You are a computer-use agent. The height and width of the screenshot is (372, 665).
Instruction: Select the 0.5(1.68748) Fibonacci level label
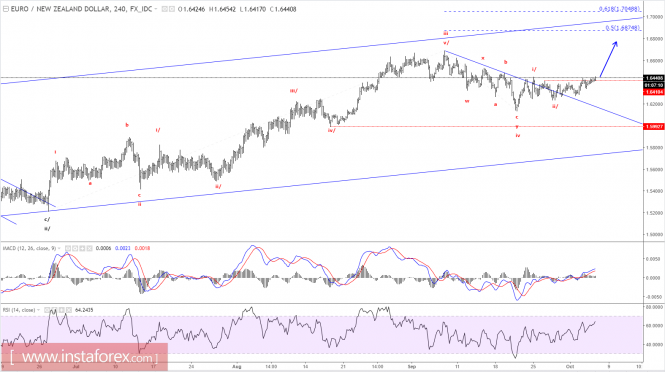pyautogui.click(x=623, y=28)
